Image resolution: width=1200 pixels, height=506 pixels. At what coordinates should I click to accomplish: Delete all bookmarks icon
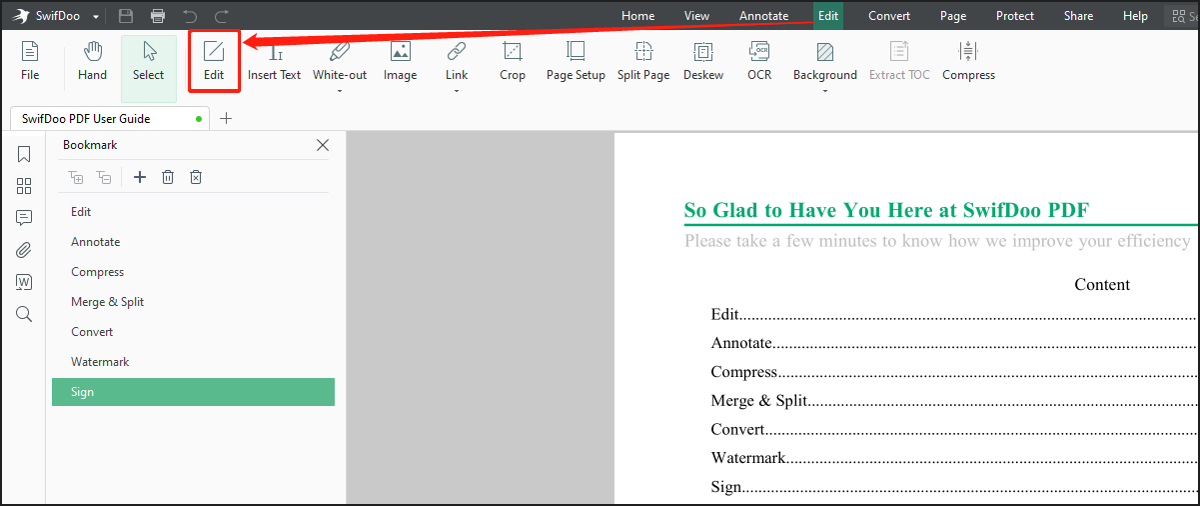(196, 177)
